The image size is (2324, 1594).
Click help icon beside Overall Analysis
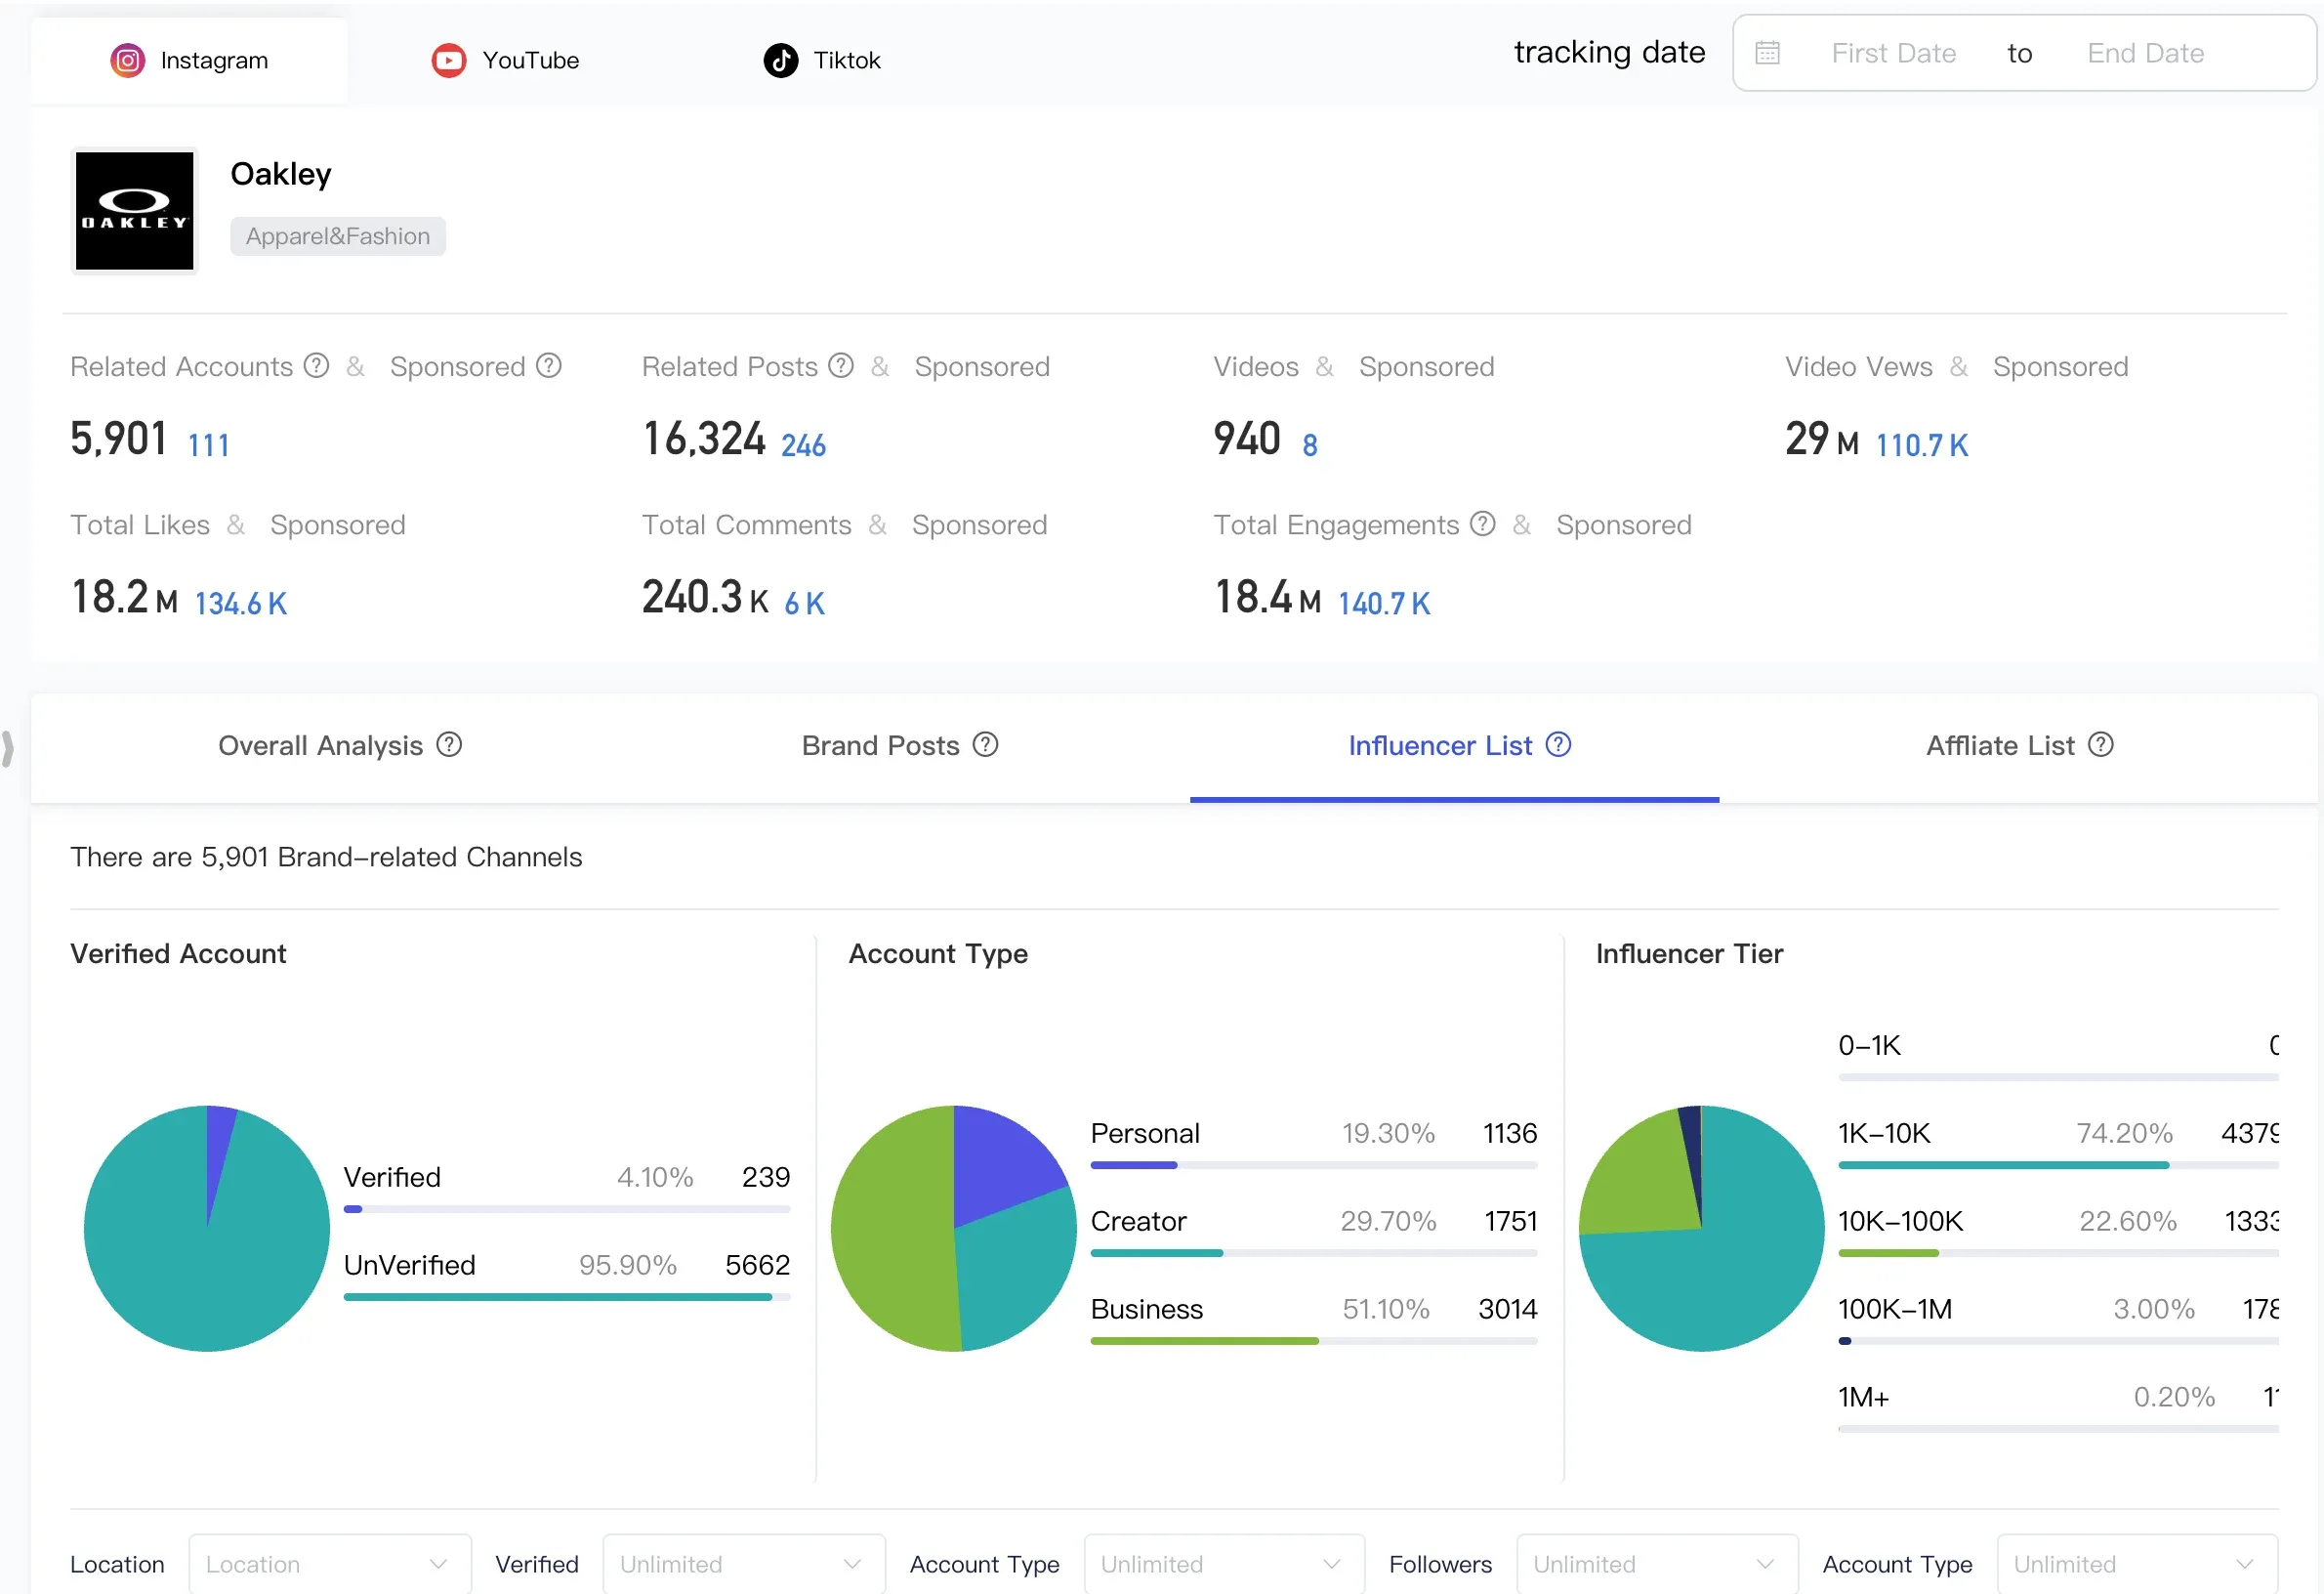pos(450,745)
